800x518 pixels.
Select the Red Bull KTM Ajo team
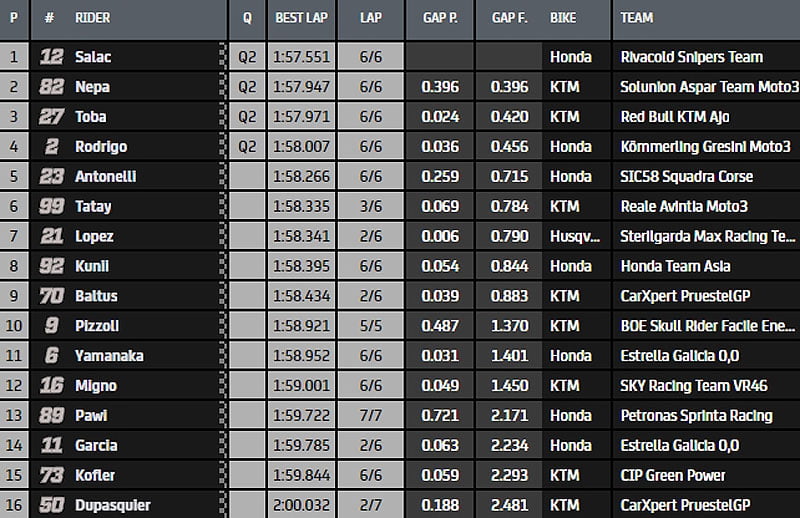click(675, 117)
